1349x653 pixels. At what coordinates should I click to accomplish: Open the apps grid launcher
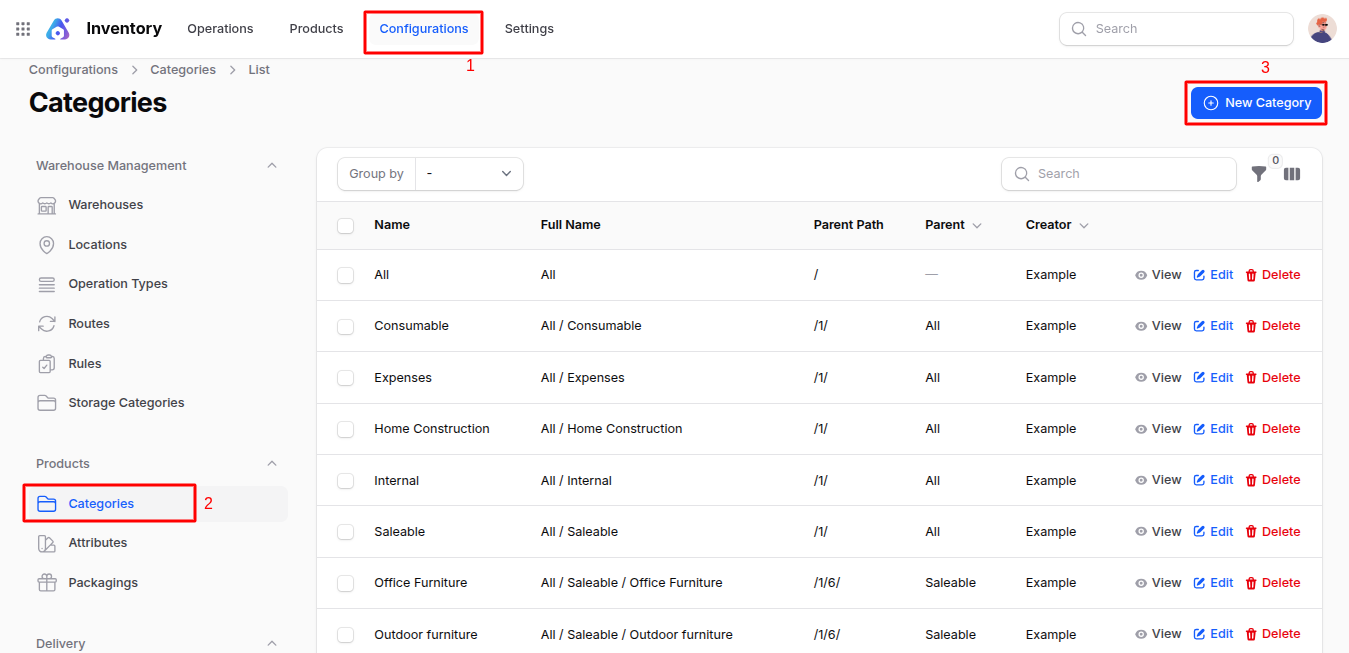22,28
